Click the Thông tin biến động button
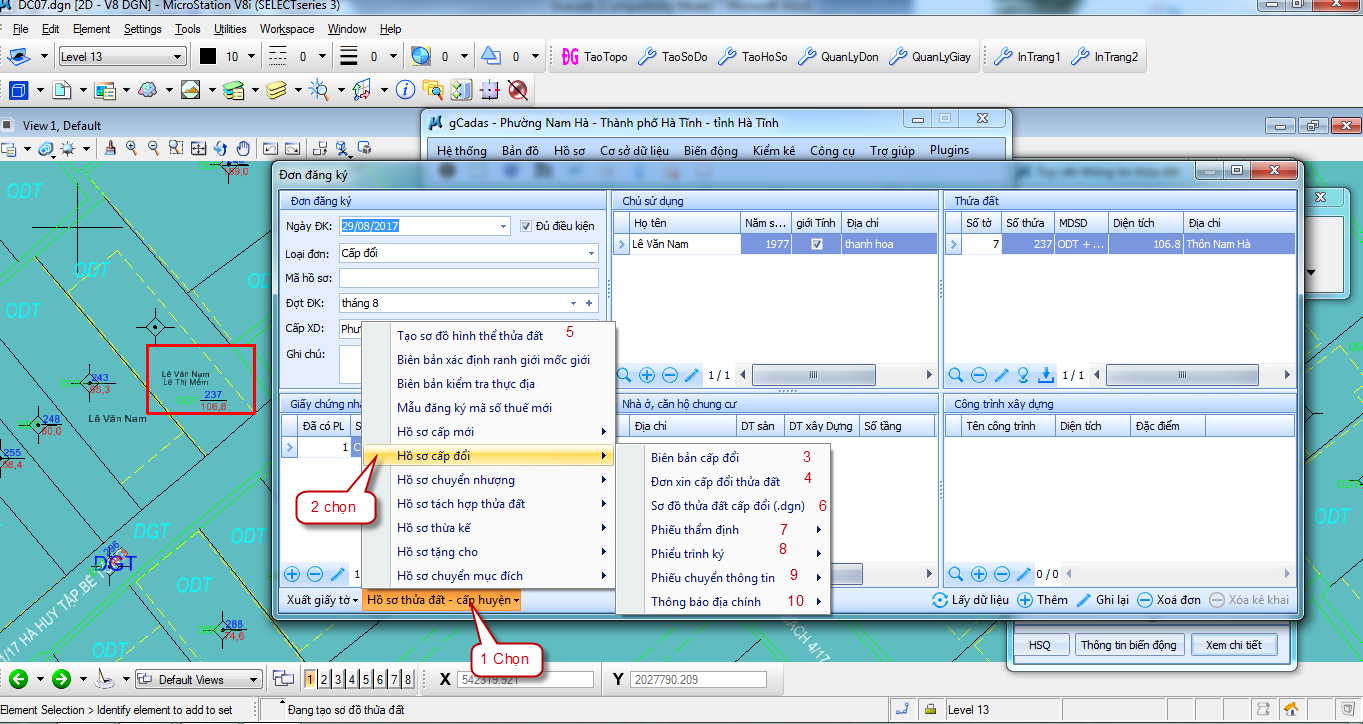The height and width of the screenshot is (724, 1363). 1129,645
